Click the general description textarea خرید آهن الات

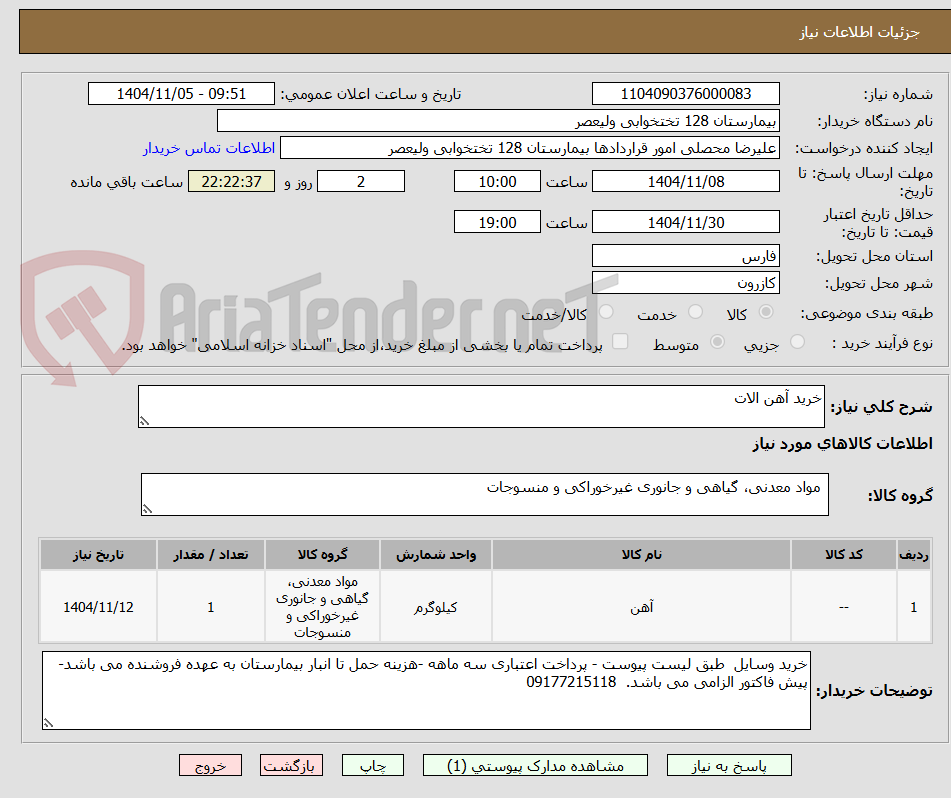point(481,406)
